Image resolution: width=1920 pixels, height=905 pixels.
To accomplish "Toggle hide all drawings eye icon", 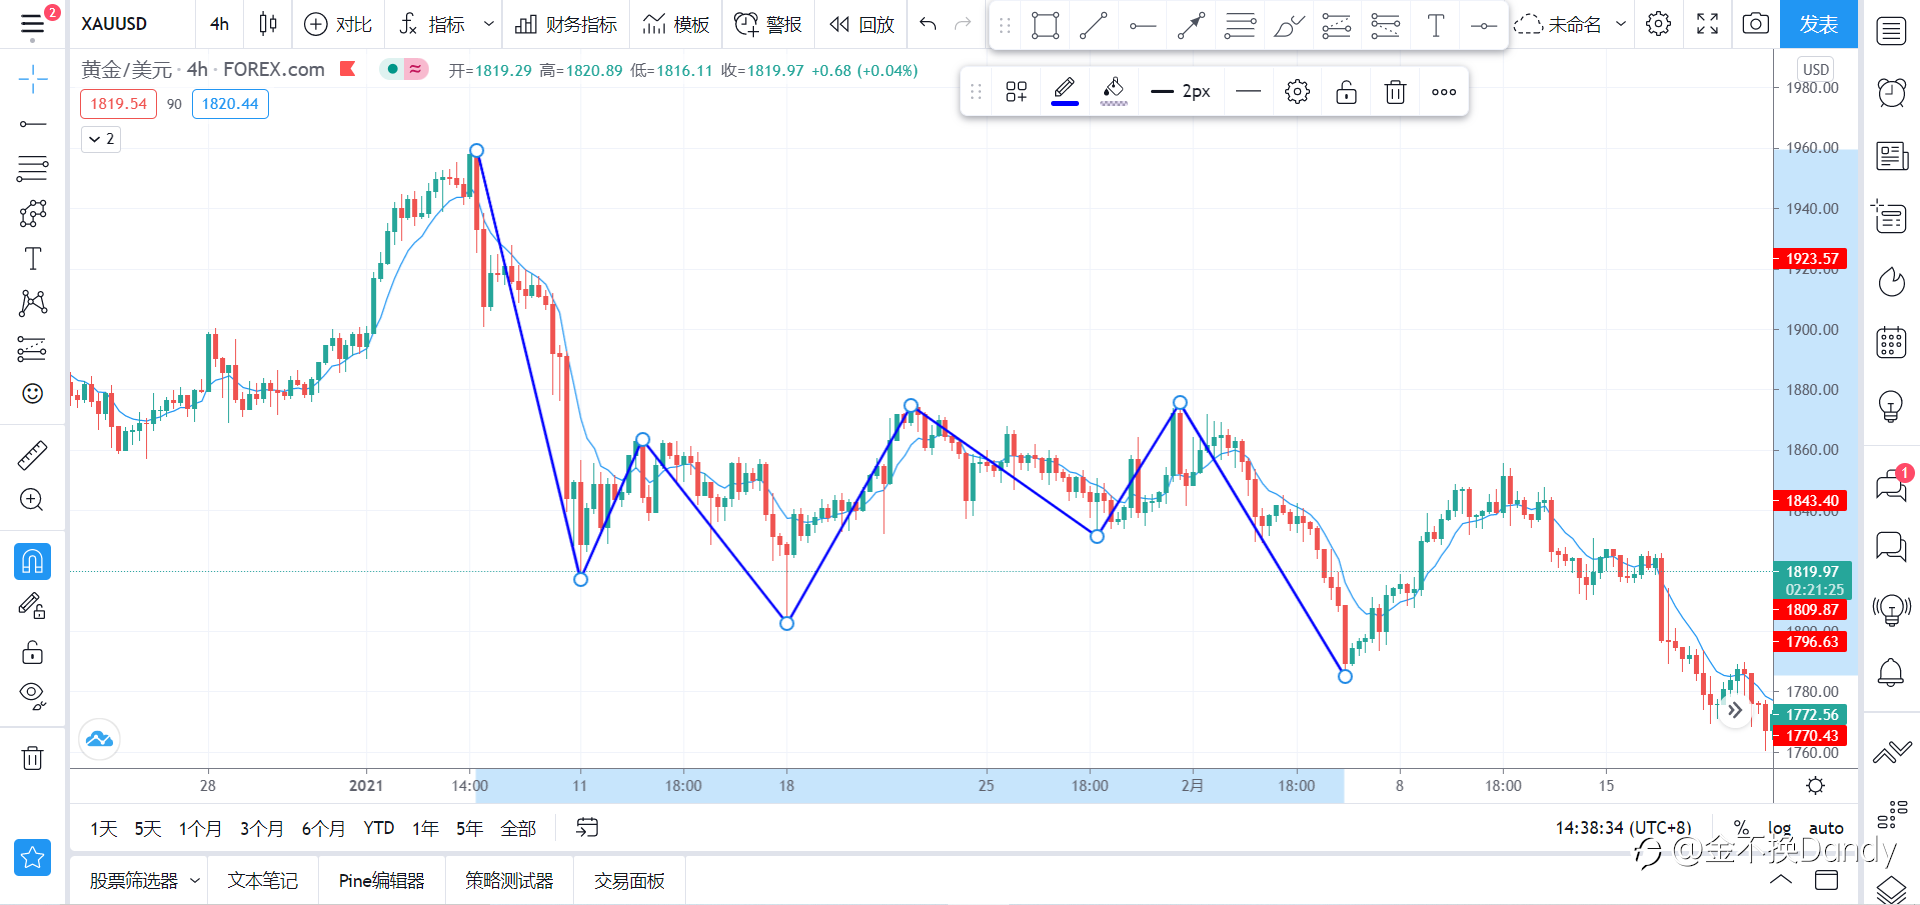I will [33, 696].
